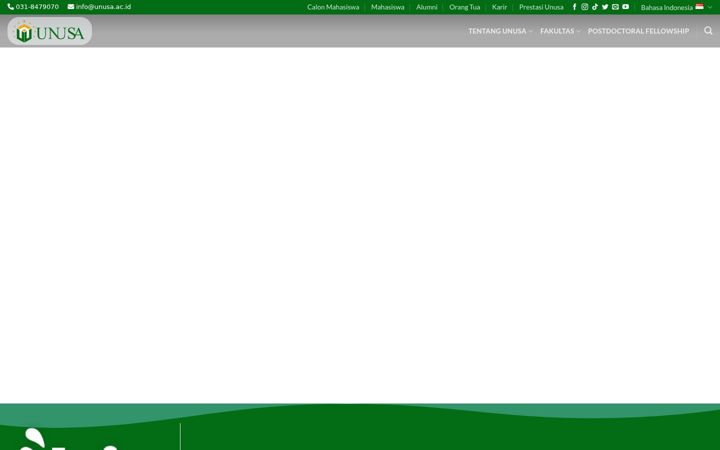Click the search magnifier icon
This screenshot has width=720, height=450.
pos(708,31)
